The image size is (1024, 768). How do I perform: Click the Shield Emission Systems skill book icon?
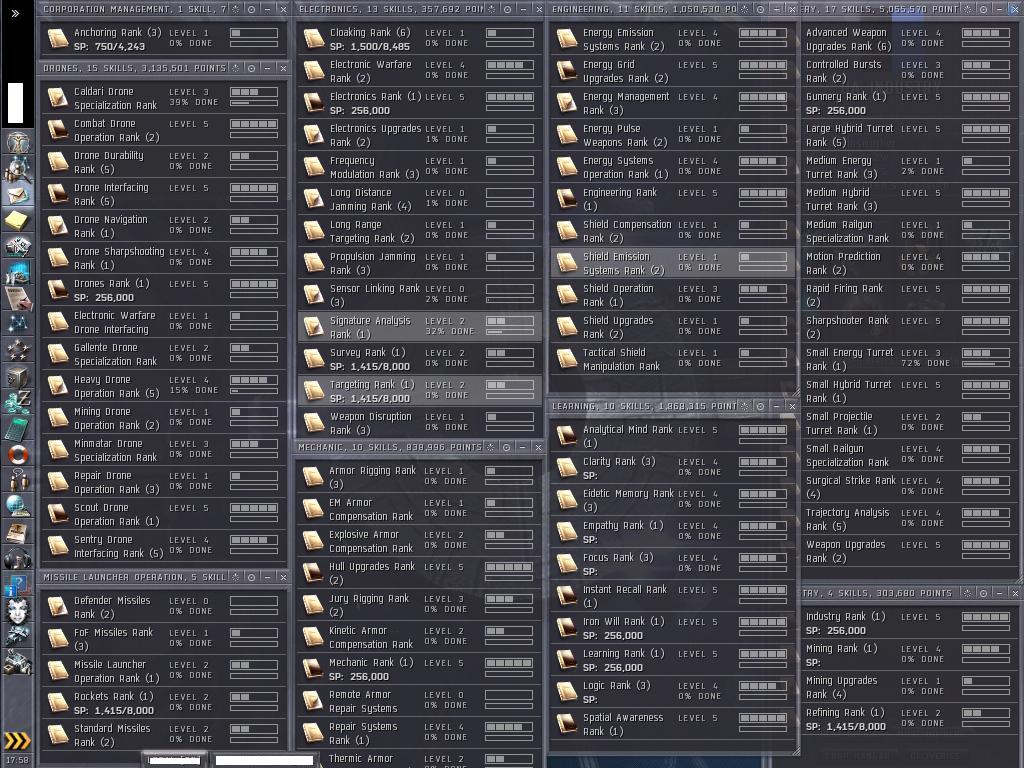click(567, 263)
